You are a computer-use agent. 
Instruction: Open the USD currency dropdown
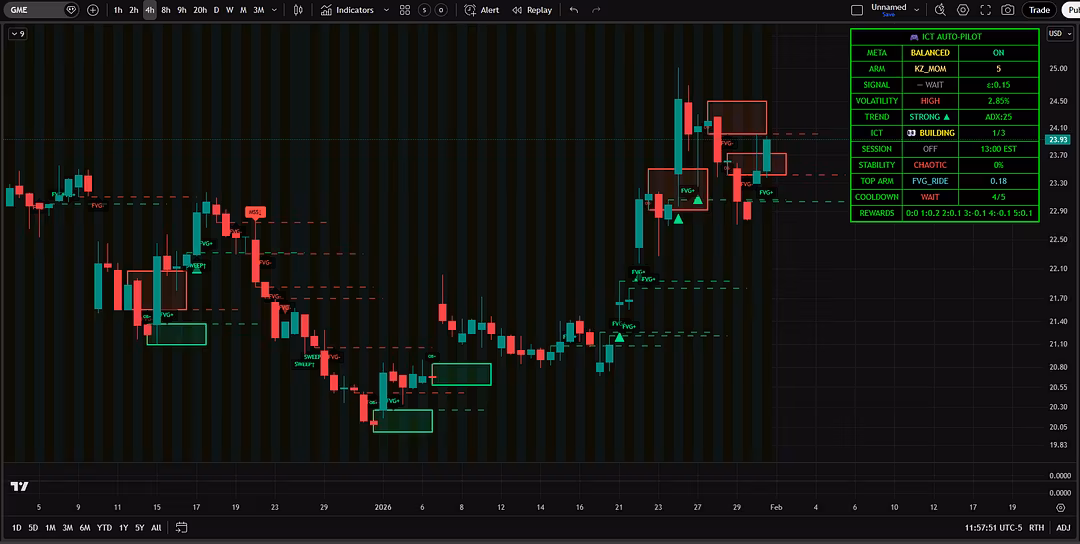pyautogui.click(x=1058, y=33)
